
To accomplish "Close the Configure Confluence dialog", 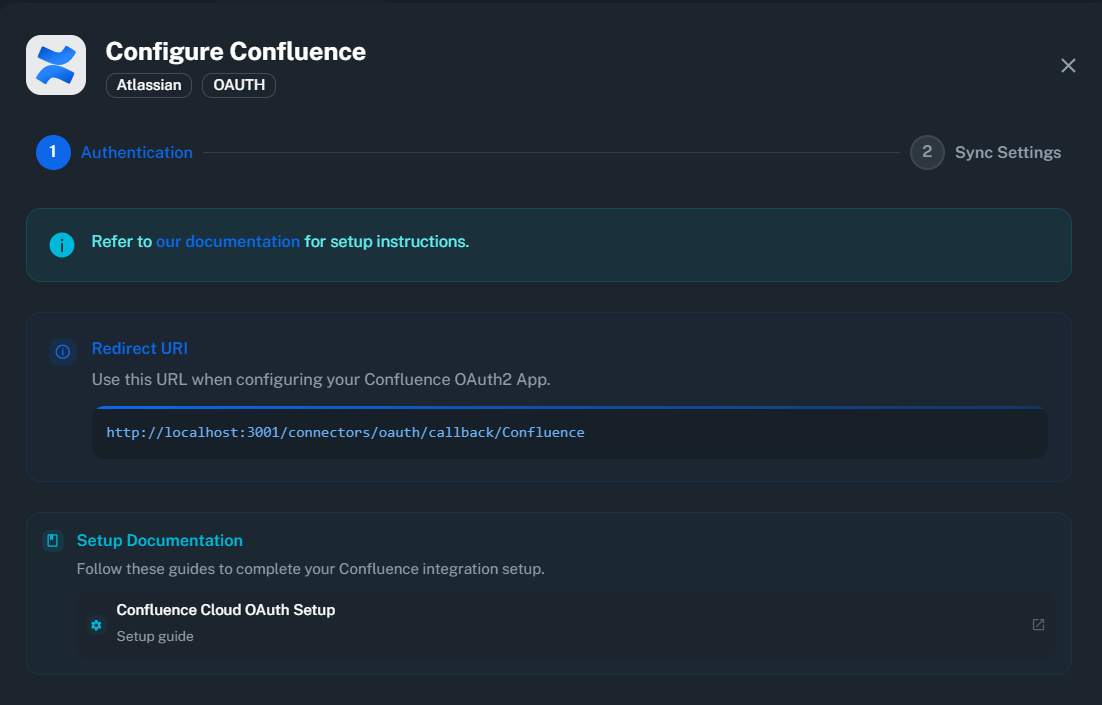I will (x=1068, y=65).
